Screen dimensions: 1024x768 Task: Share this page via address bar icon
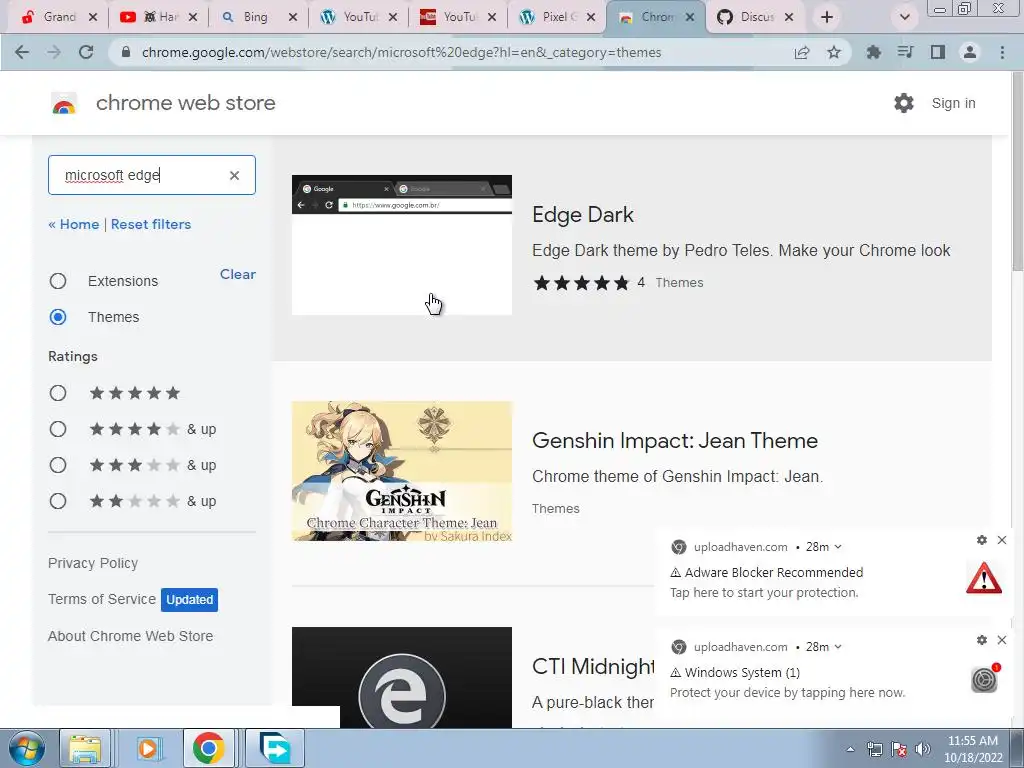click(801, 52)
